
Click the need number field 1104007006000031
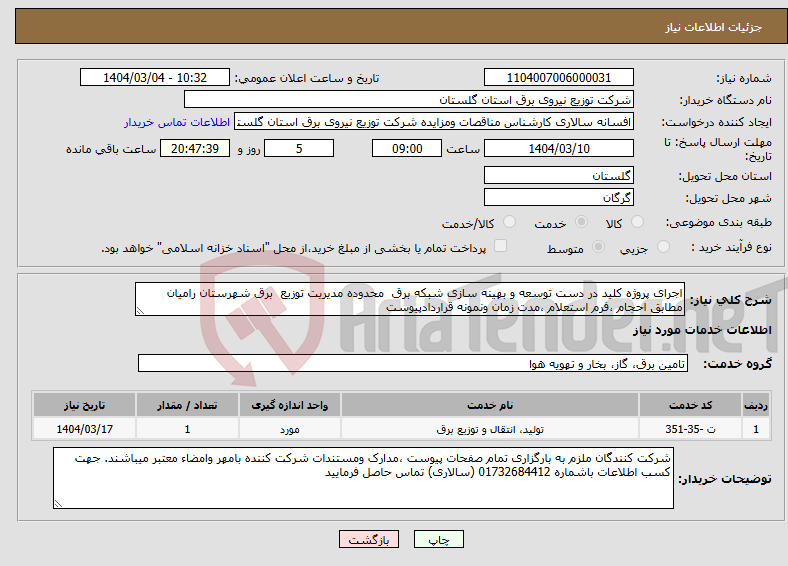[558, 77]
